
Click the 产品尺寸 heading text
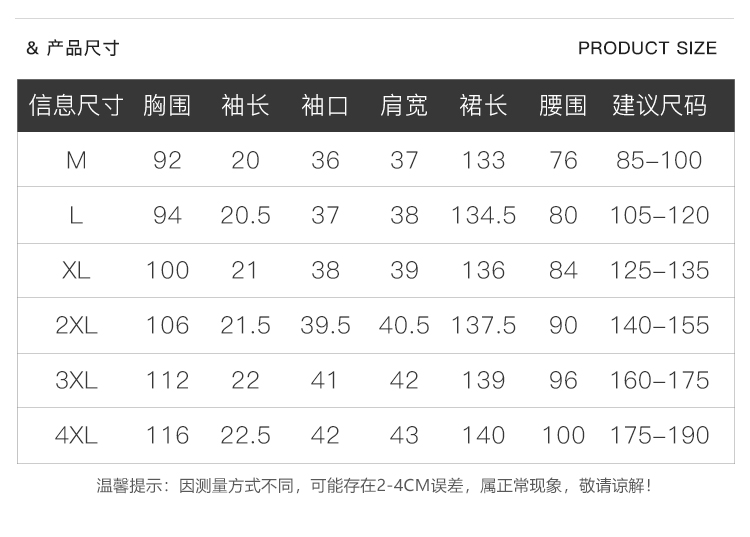pyautogui.click(x=83, y=48)
